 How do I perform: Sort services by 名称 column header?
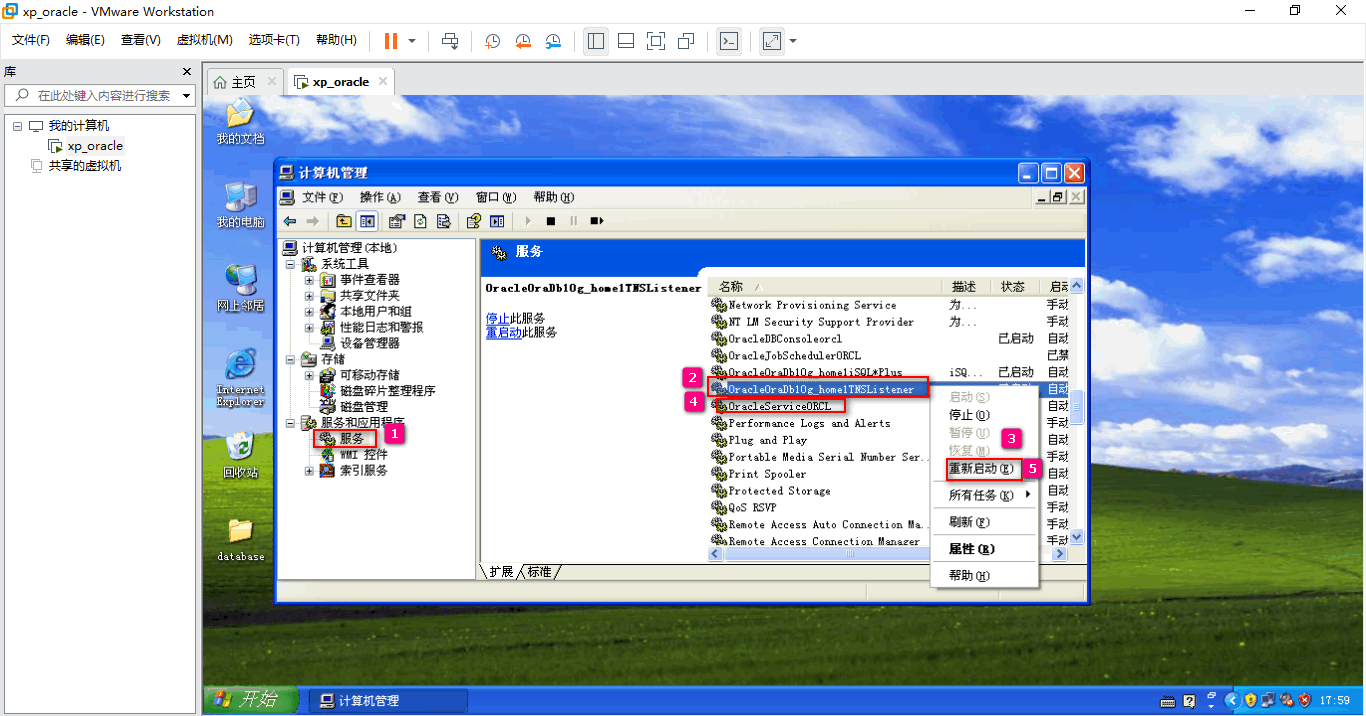click(824, 287)
